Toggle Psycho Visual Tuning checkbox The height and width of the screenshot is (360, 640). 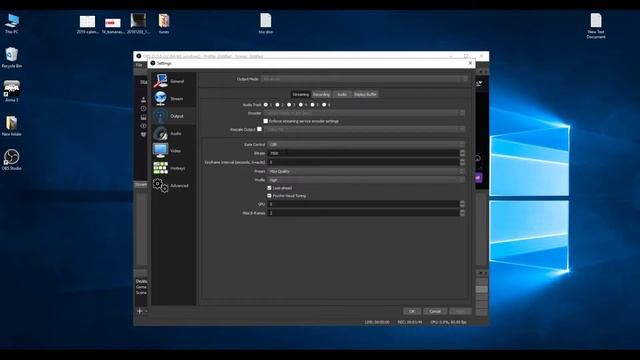point(269,196)
